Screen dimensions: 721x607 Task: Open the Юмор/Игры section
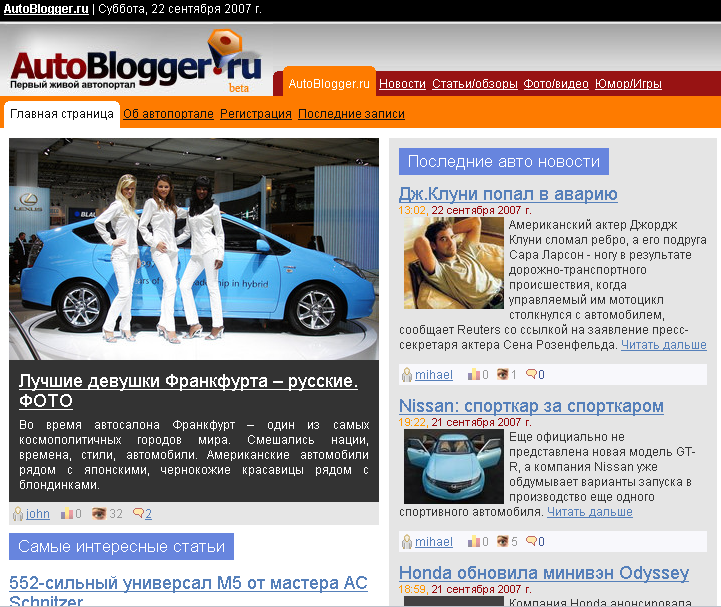[x=628, y=84]
